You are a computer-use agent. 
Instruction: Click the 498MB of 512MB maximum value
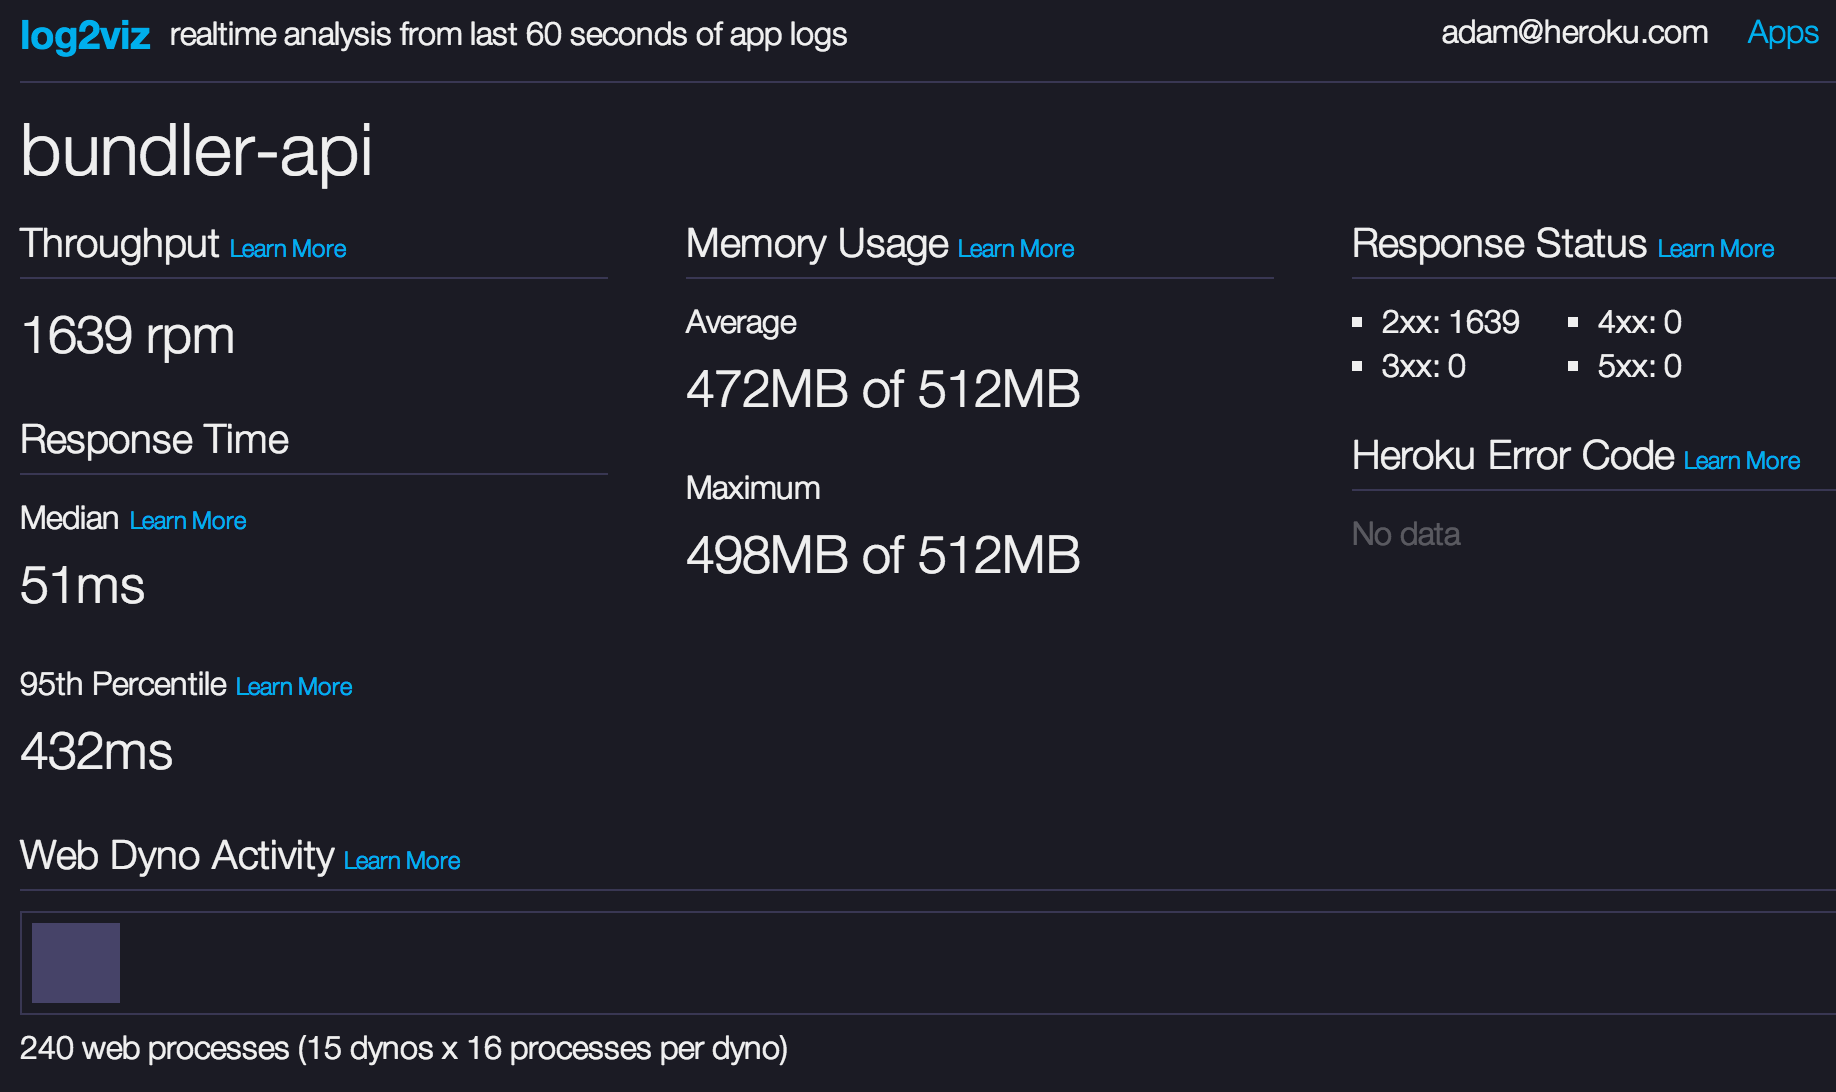tap(882, 555)
